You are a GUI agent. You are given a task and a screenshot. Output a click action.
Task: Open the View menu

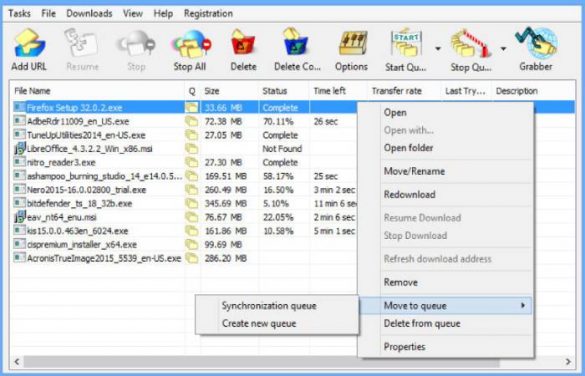pyautogui.click(x=133, y=13)
